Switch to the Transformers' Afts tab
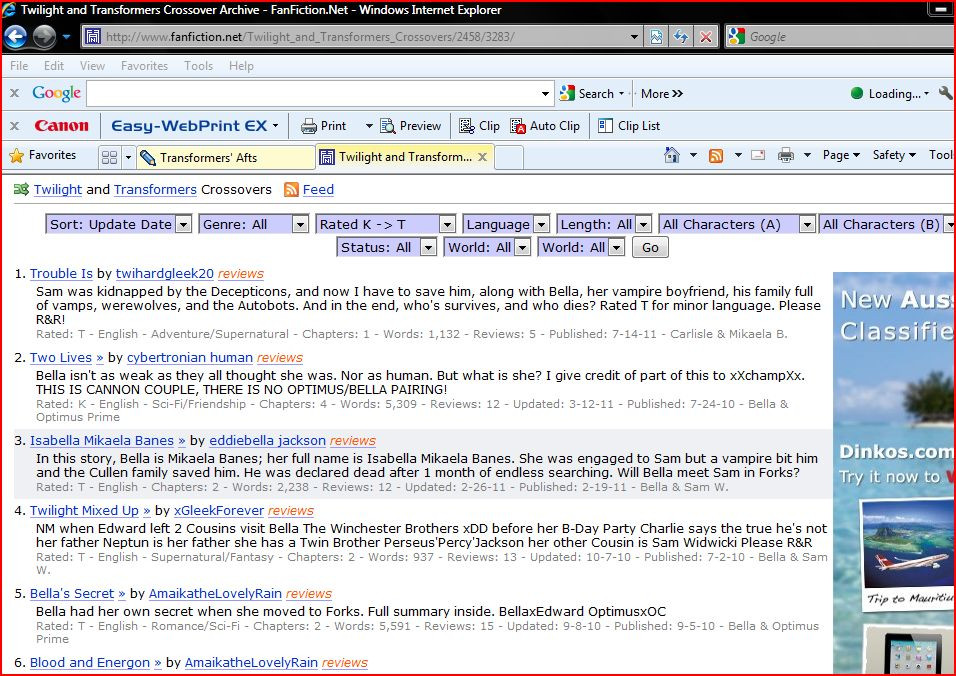 click(x=226, y=157)
